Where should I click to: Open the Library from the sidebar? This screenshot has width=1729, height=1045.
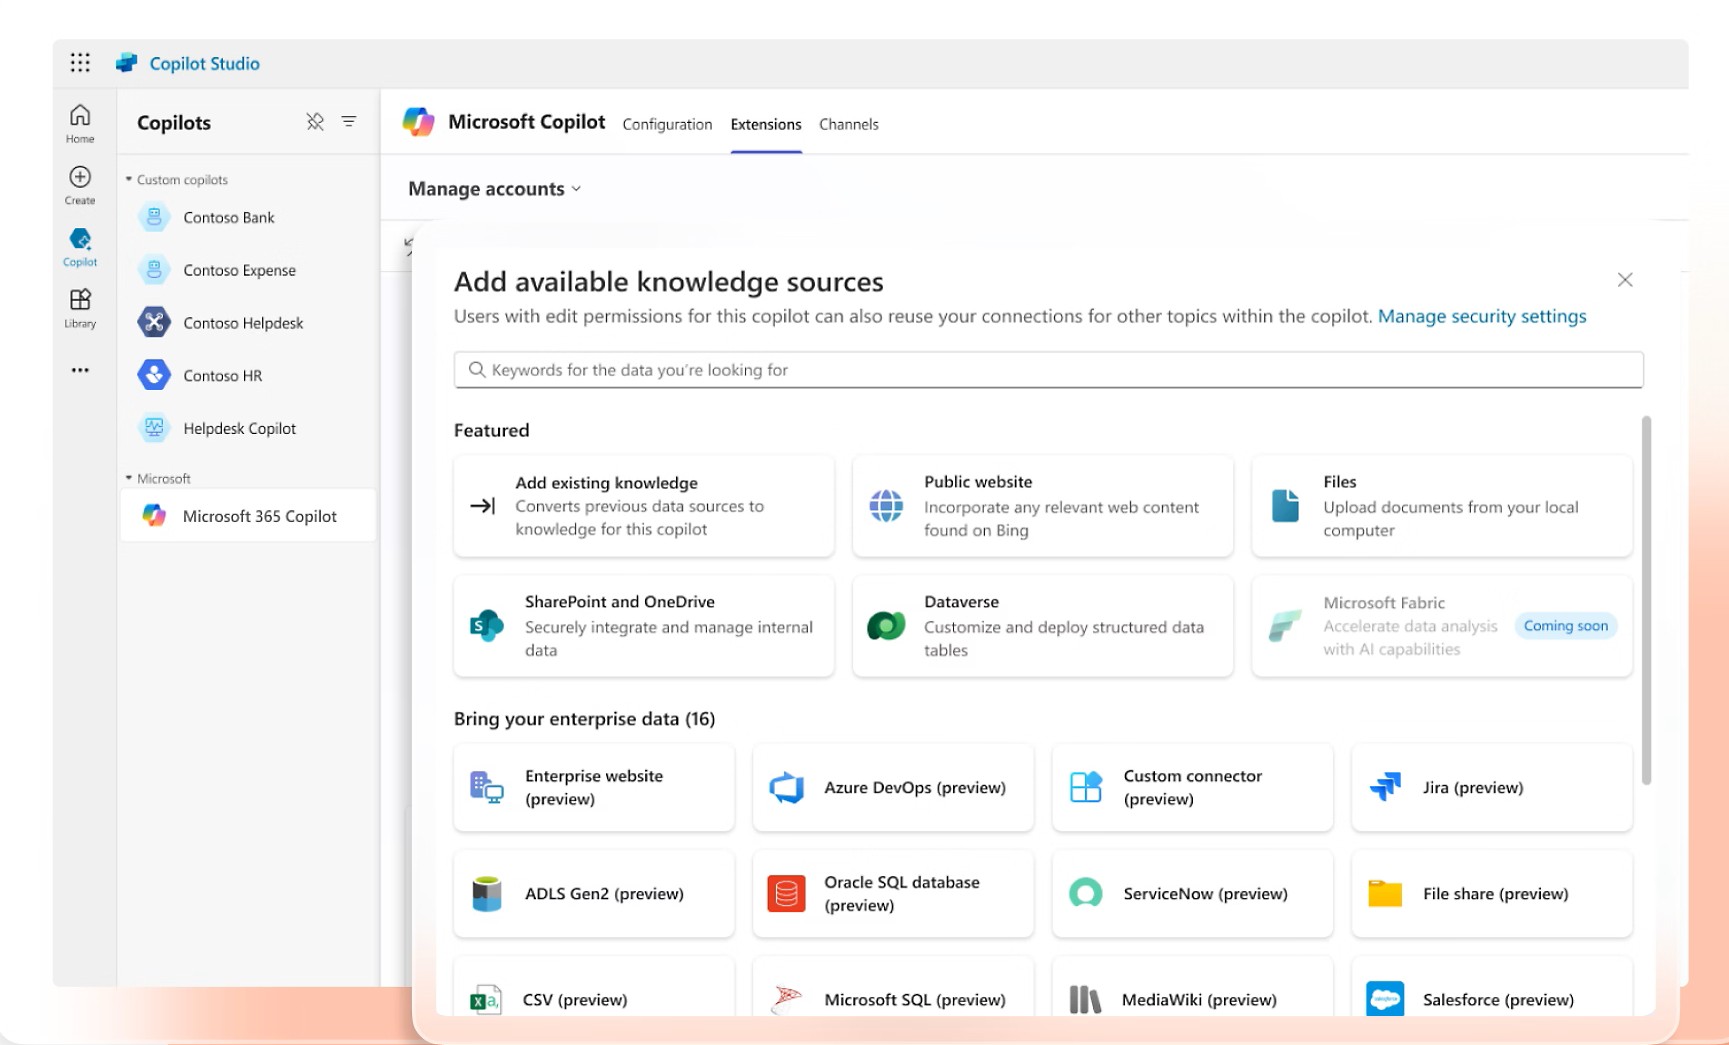79,306
